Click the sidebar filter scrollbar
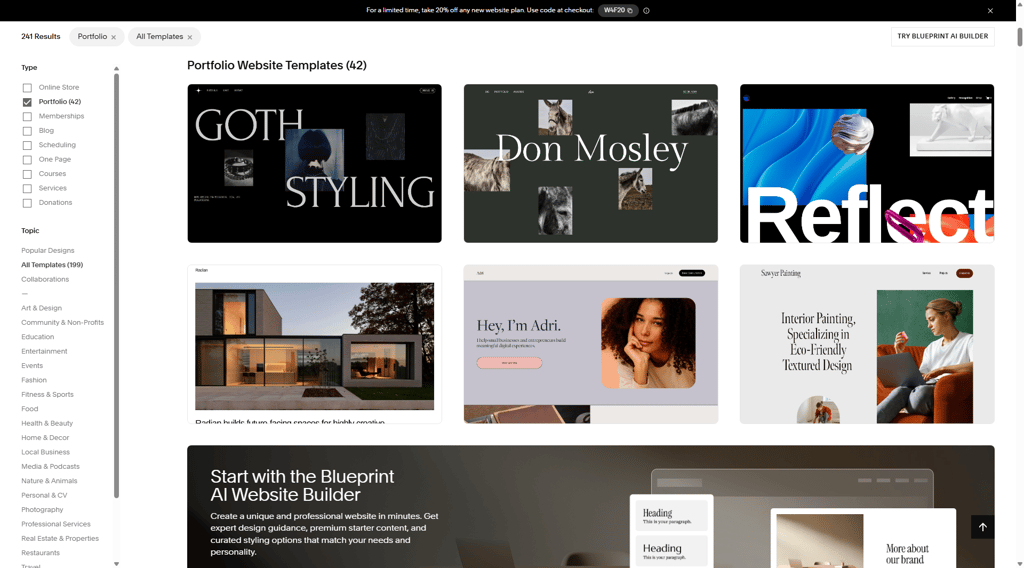Image resolution: width=1024 pixels, height=568 pixels. click(116, 286)
